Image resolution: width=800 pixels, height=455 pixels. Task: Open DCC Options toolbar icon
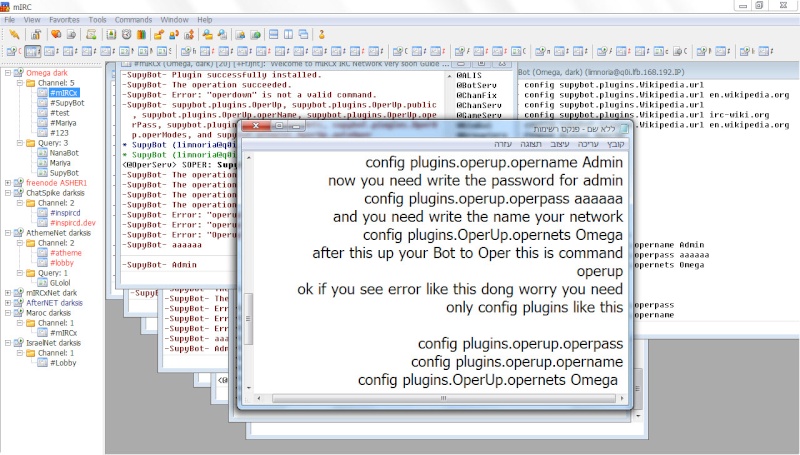coord(189,35)
